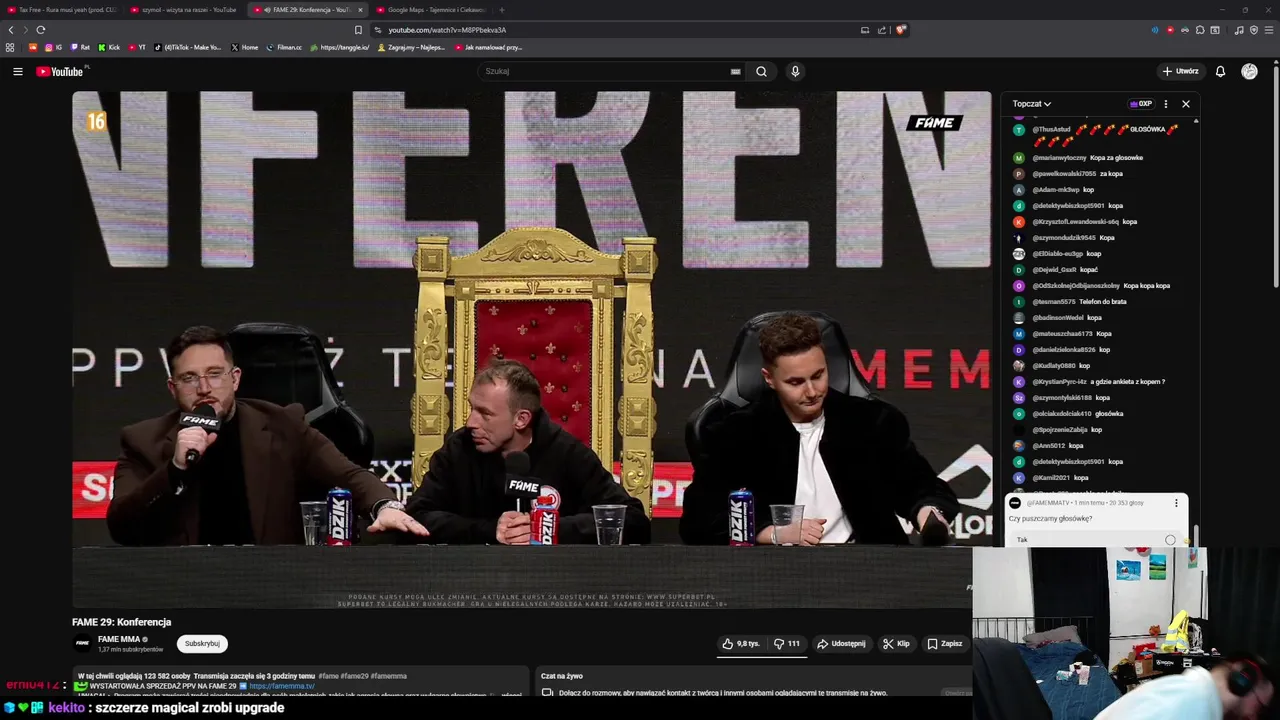The height and width of the screenshot is (720, 1280).
Task: Close the FAME 29: Konferencja tab
Action: point(360,10)
